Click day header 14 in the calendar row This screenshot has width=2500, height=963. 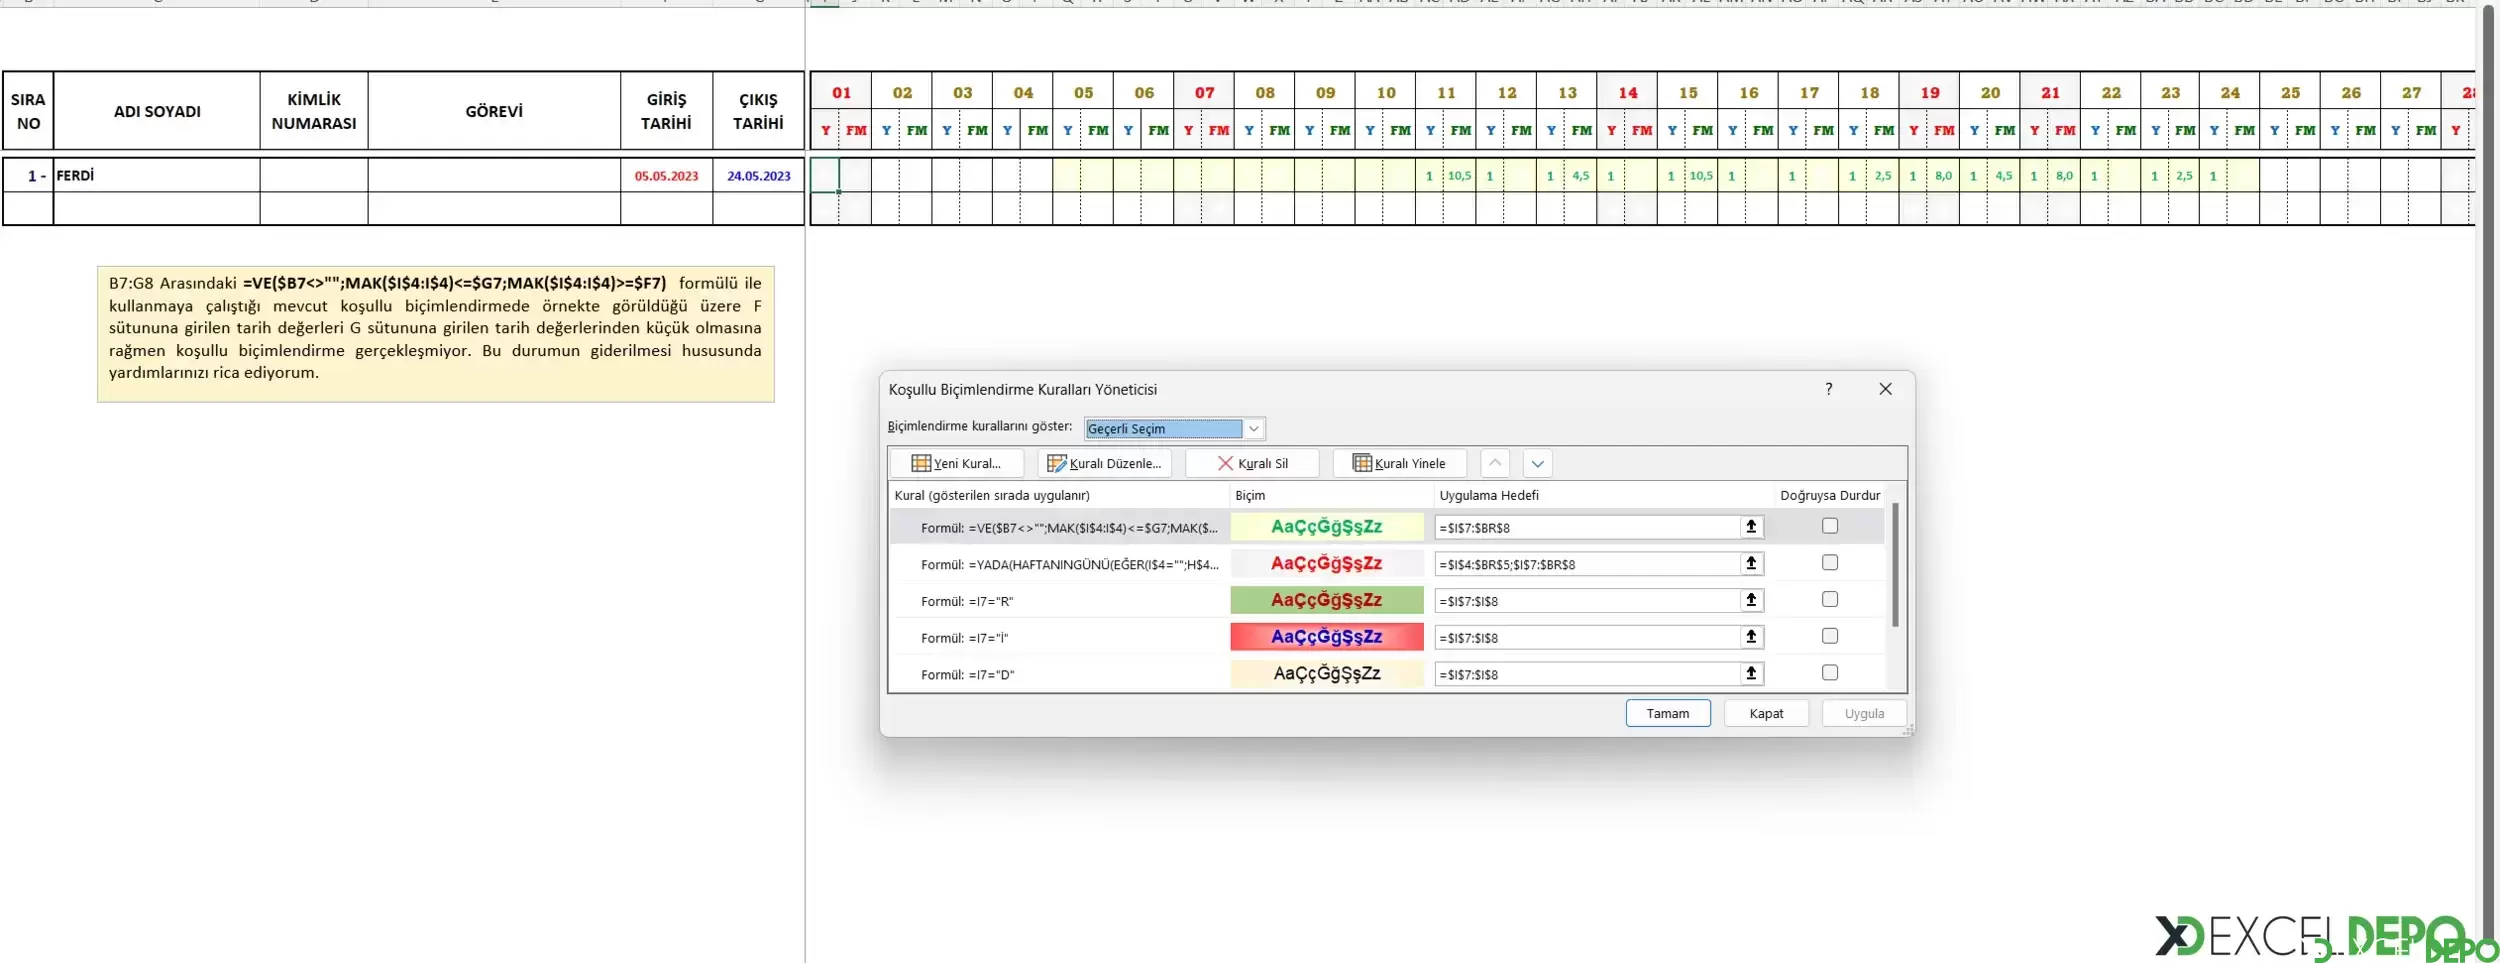1627,92
